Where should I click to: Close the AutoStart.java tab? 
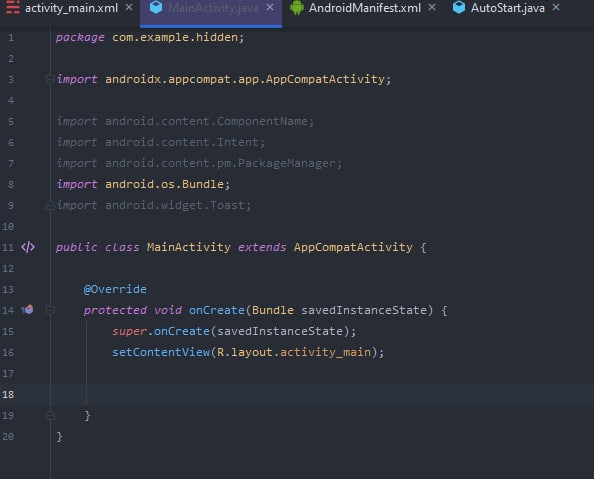pos(556,7)
